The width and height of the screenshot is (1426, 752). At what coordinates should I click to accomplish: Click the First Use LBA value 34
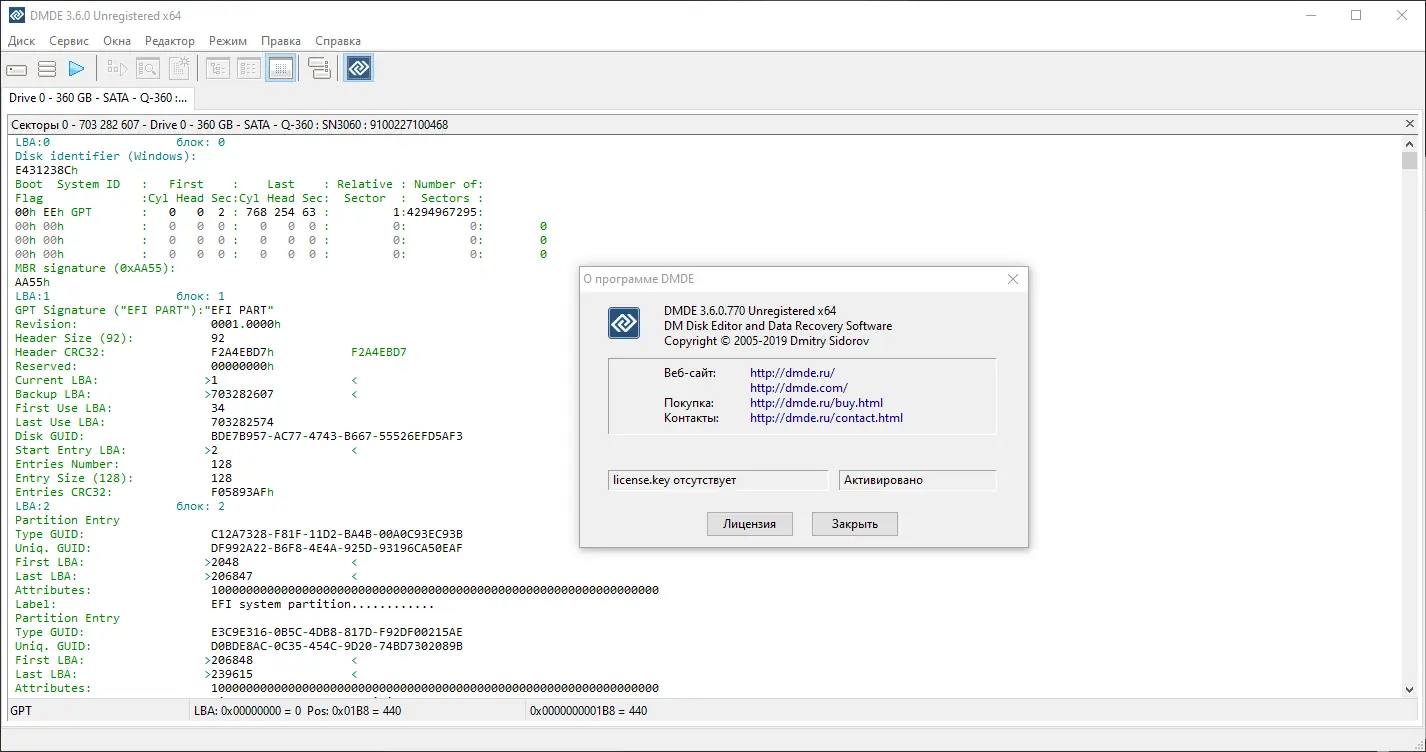218,408
